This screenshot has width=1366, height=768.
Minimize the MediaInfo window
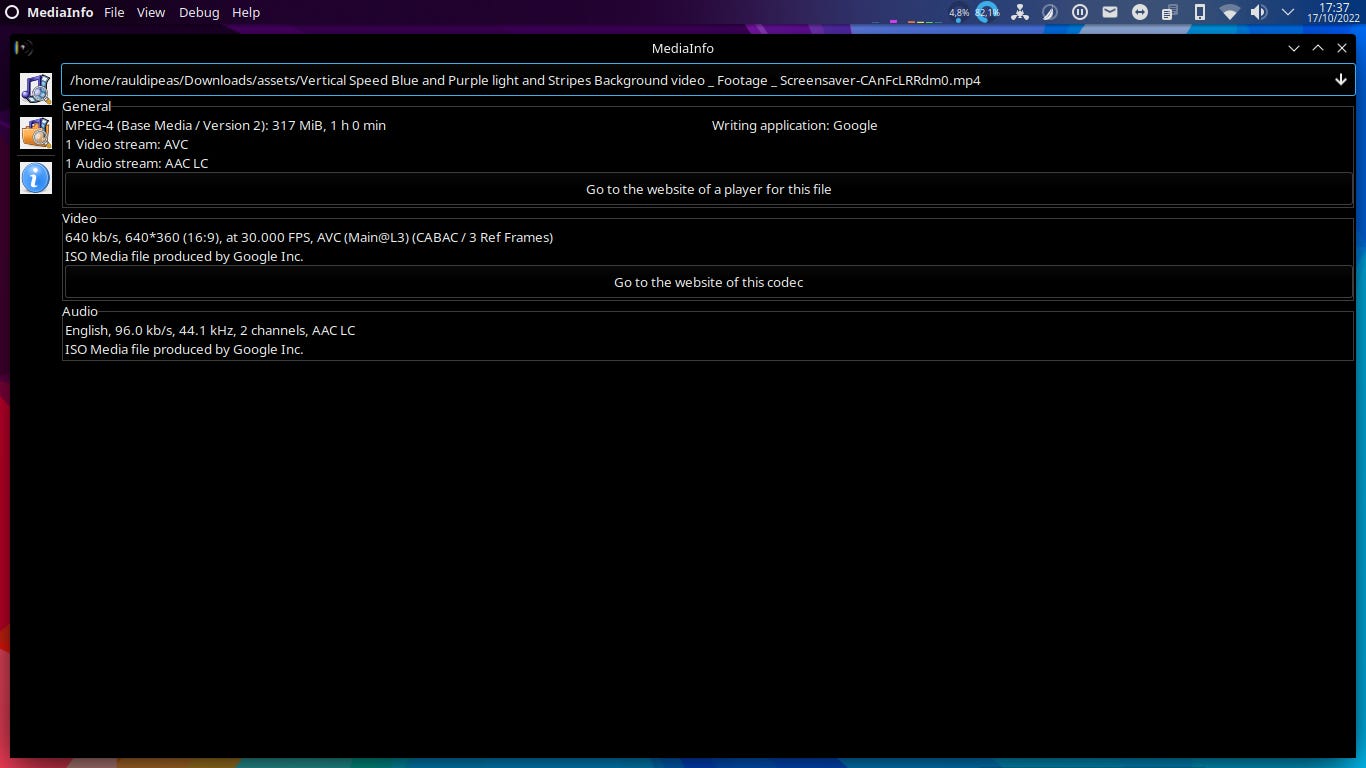1294,48
